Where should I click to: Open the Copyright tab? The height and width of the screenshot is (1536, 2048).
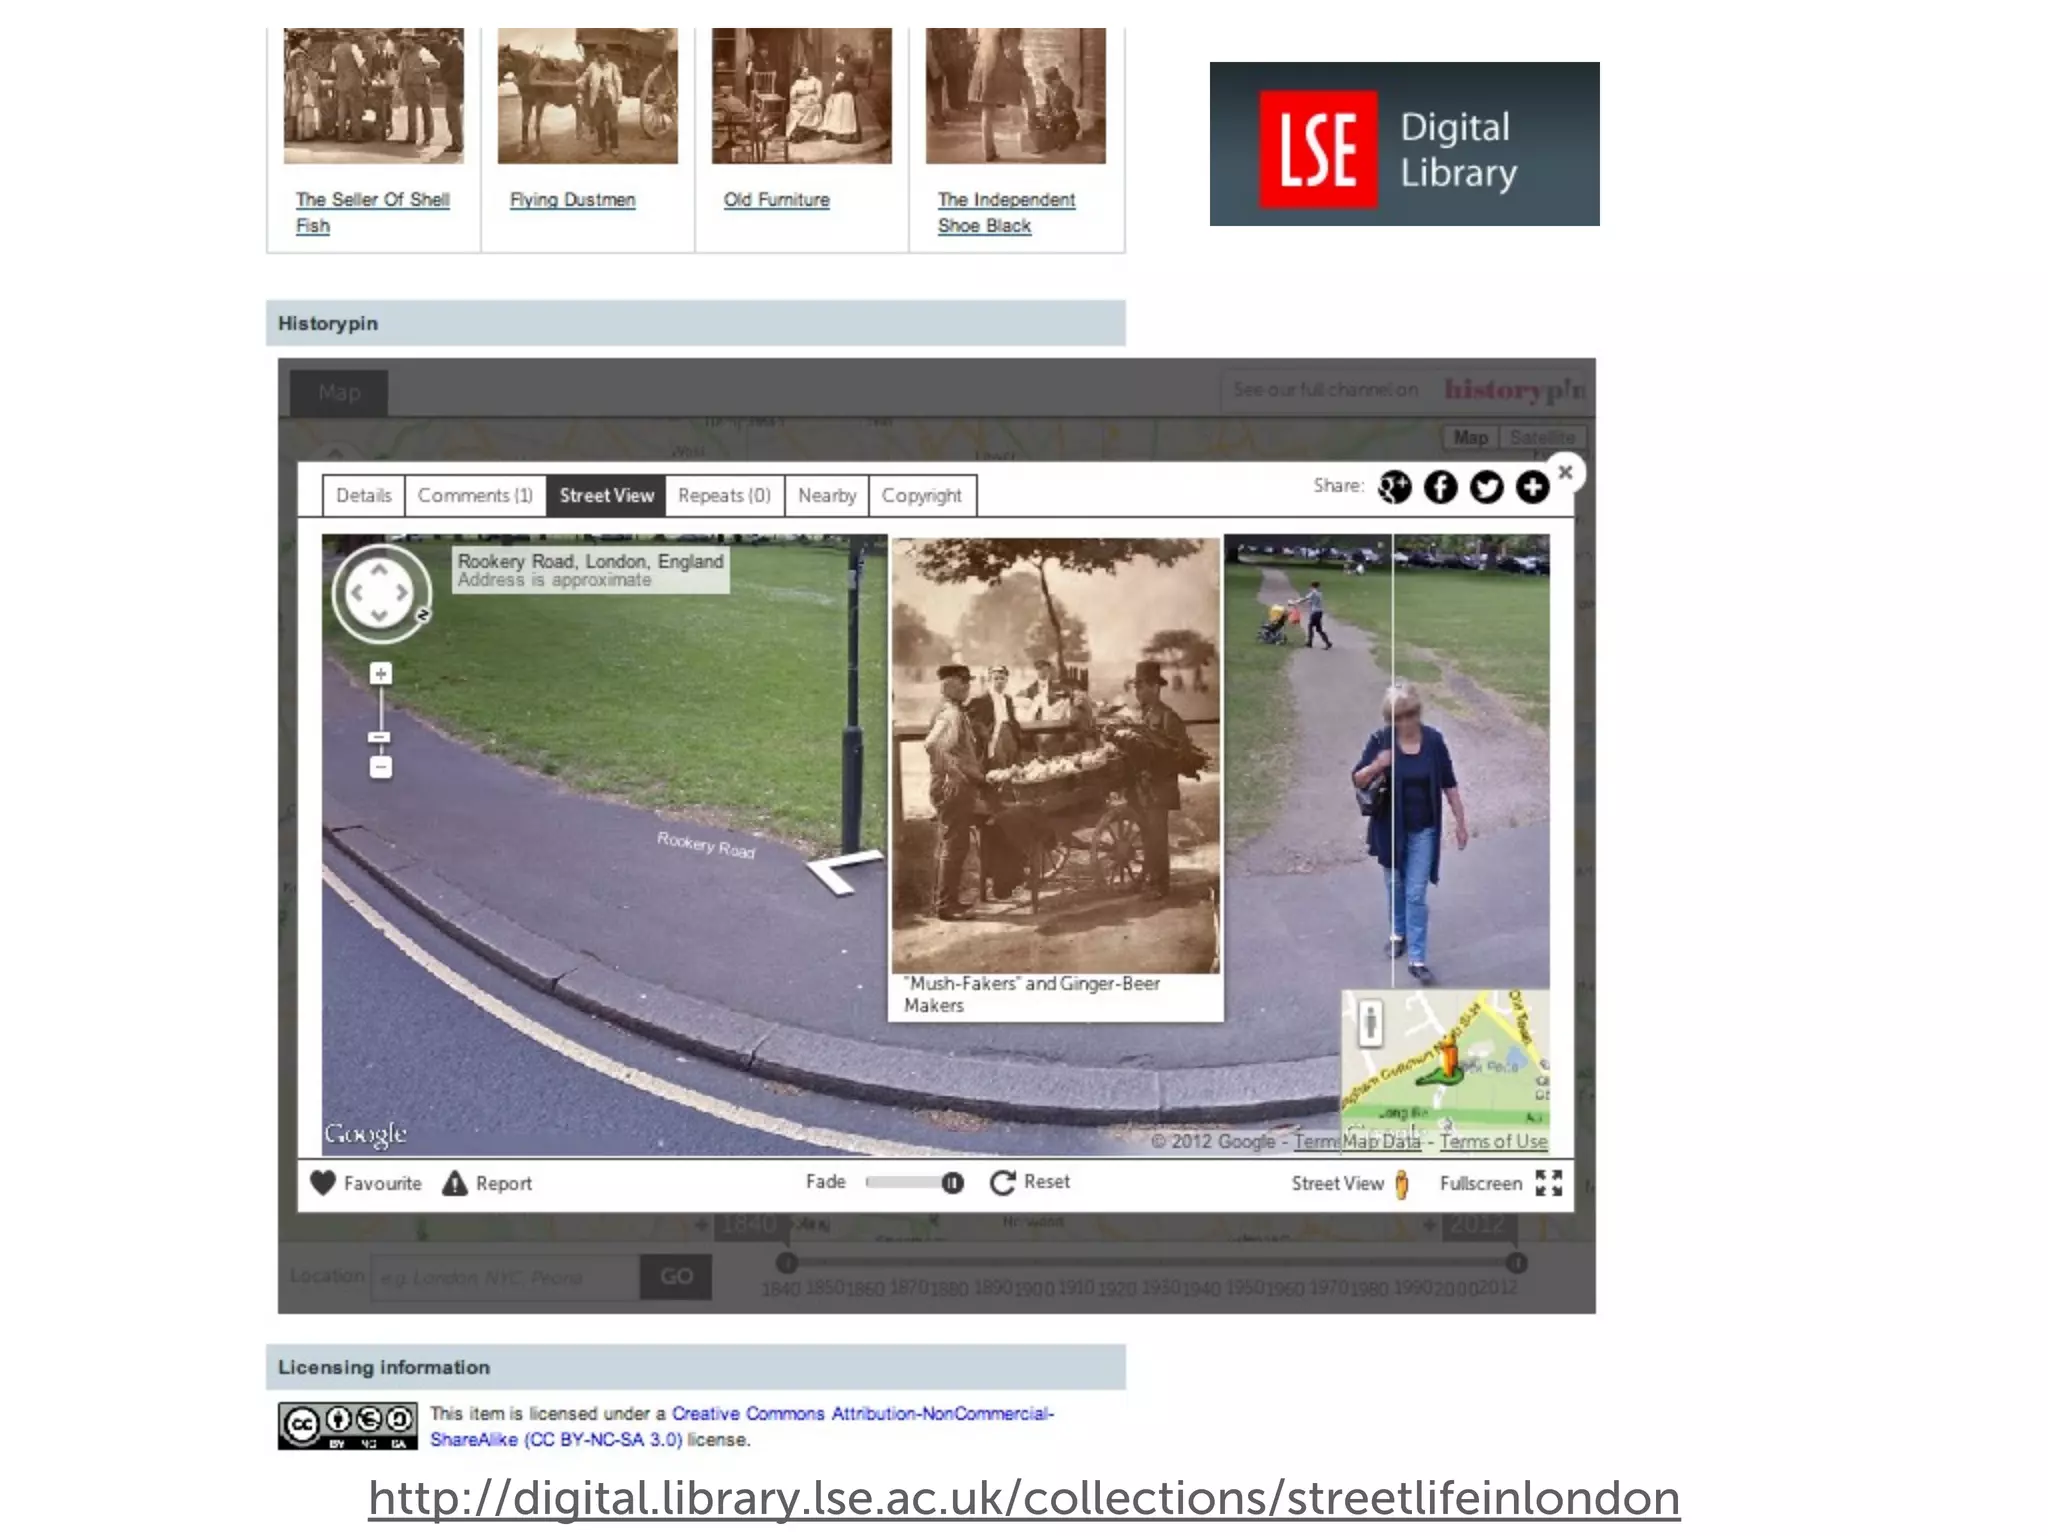click(921, 496)
